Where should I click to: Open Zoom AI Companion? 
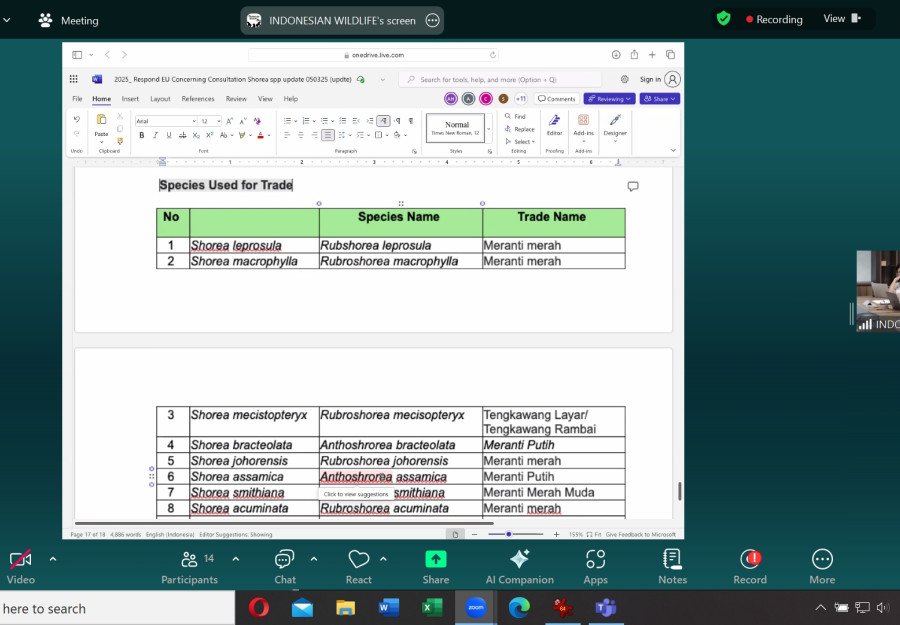click(x=519, y=559)
